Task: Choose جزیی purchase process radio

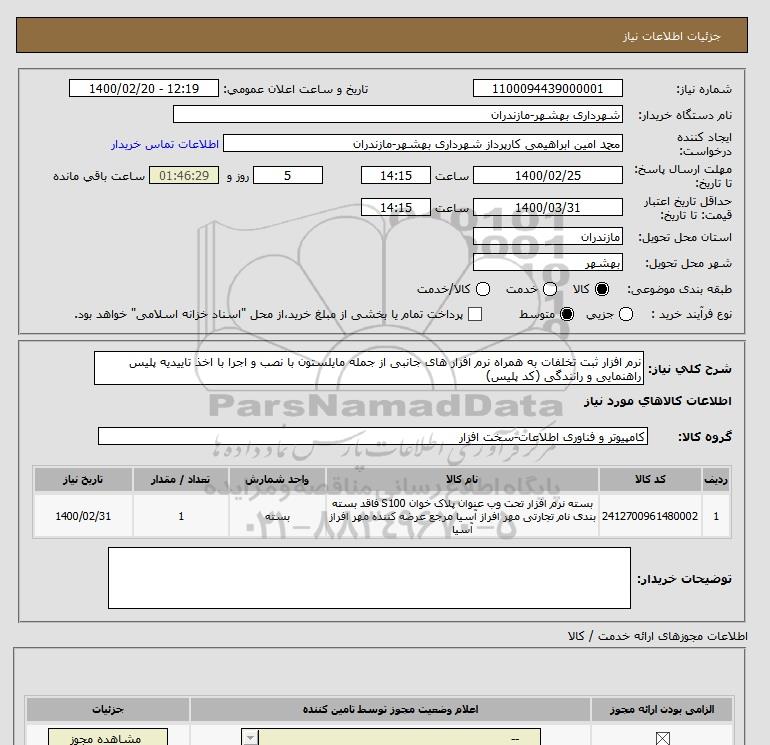Action: 626,314
